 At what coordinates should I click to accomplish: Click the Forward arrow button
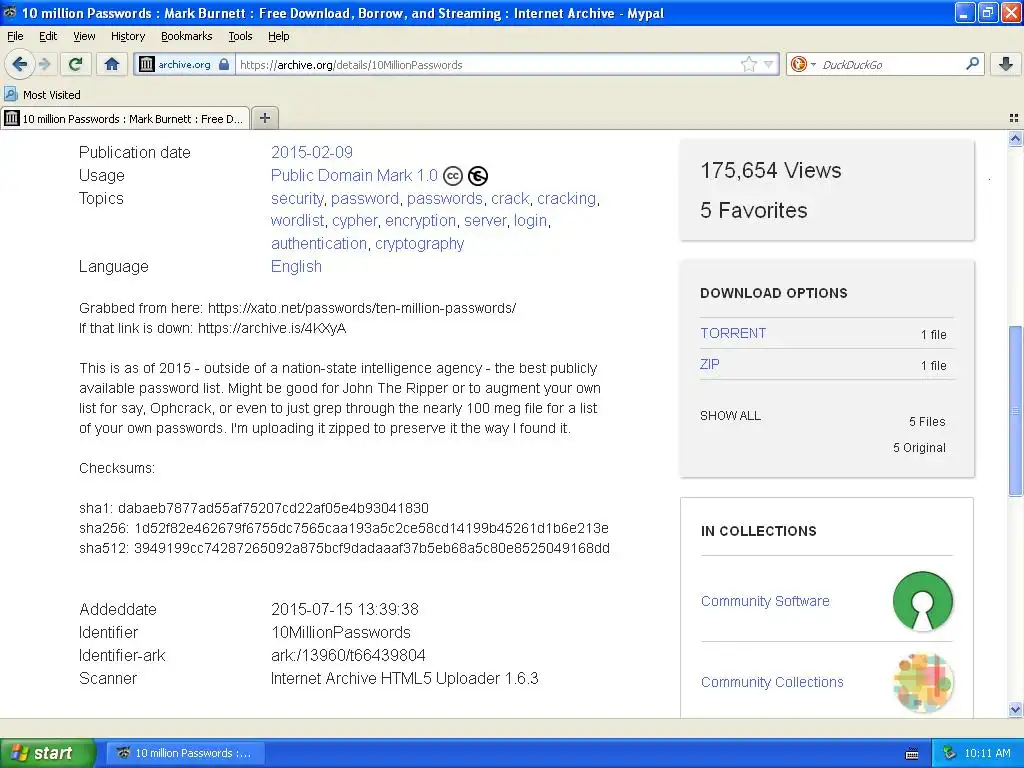[x=44, y=64]
